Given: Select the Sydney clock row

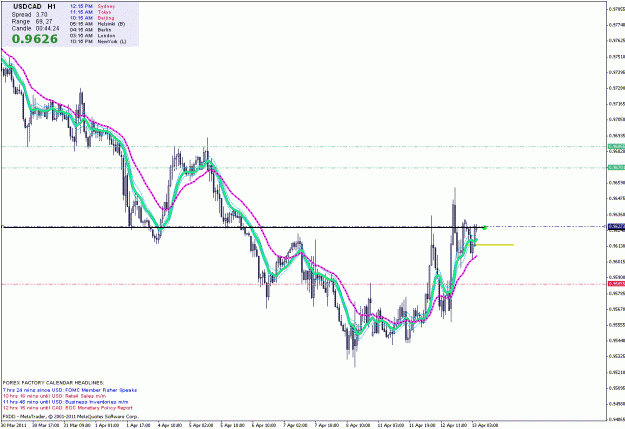Looking at the screenshot, I should click(92, 6).
